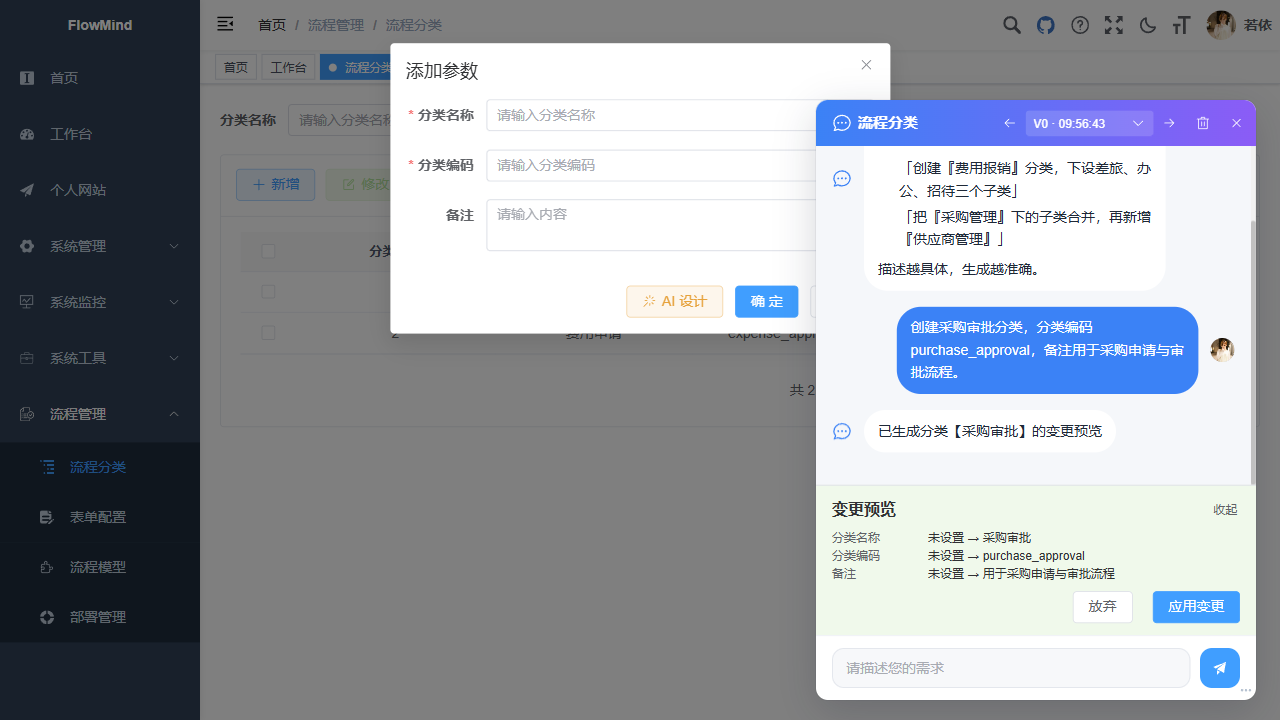Open 流程模型 in the sidebar
The width and height of the screenshot is (1280, 720).
click(100, 567)
